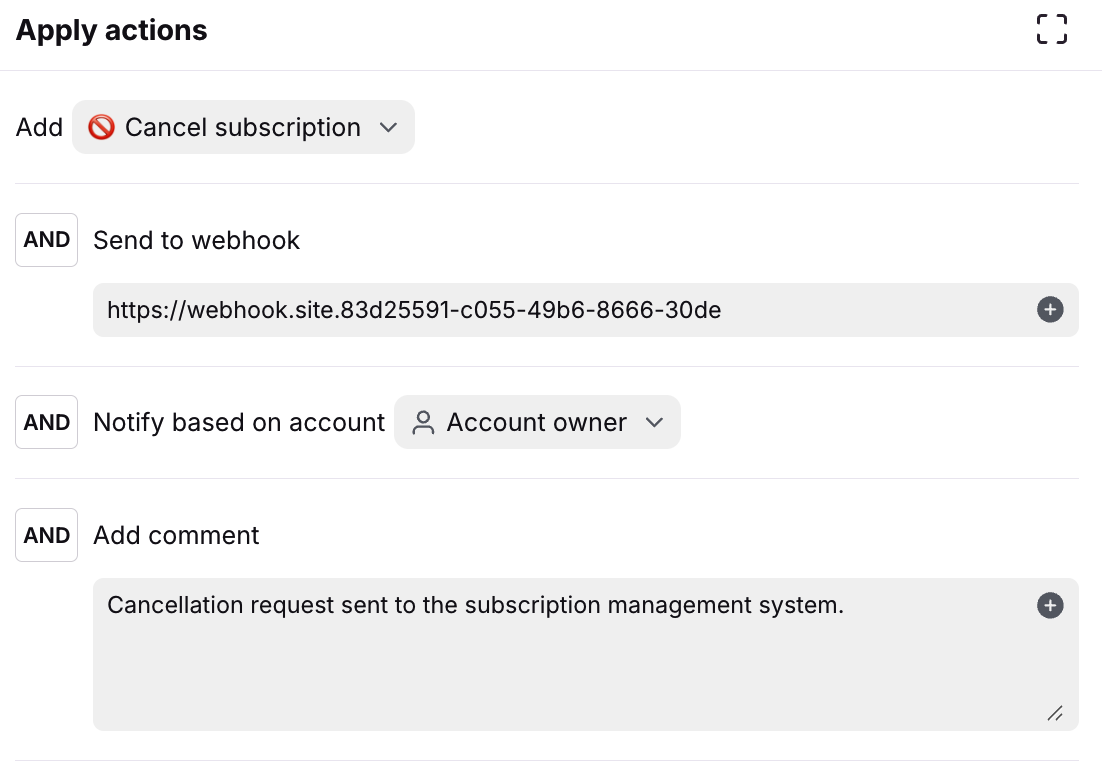This screenshot has height=780, width=1102.
Task: Click into the webhook URL field
Action: (x=560, y=310)
